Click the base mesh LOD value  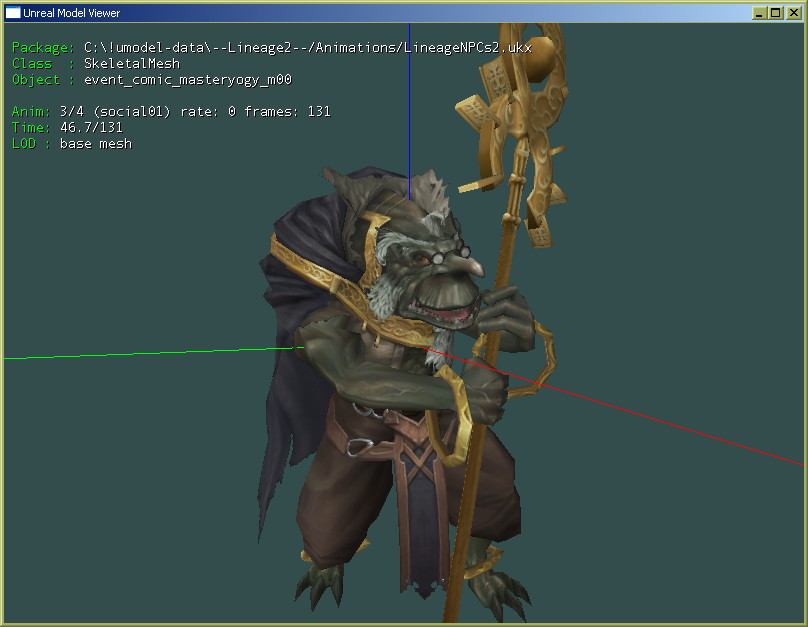(x=96, y=144)
